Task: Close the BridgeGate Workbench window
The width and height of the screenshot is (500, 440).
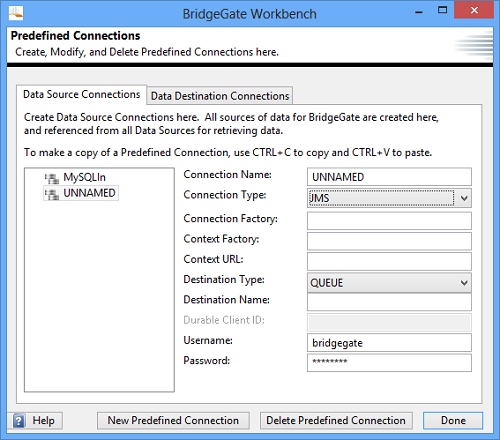Action: pyautogui.click(x=474, y=10)
